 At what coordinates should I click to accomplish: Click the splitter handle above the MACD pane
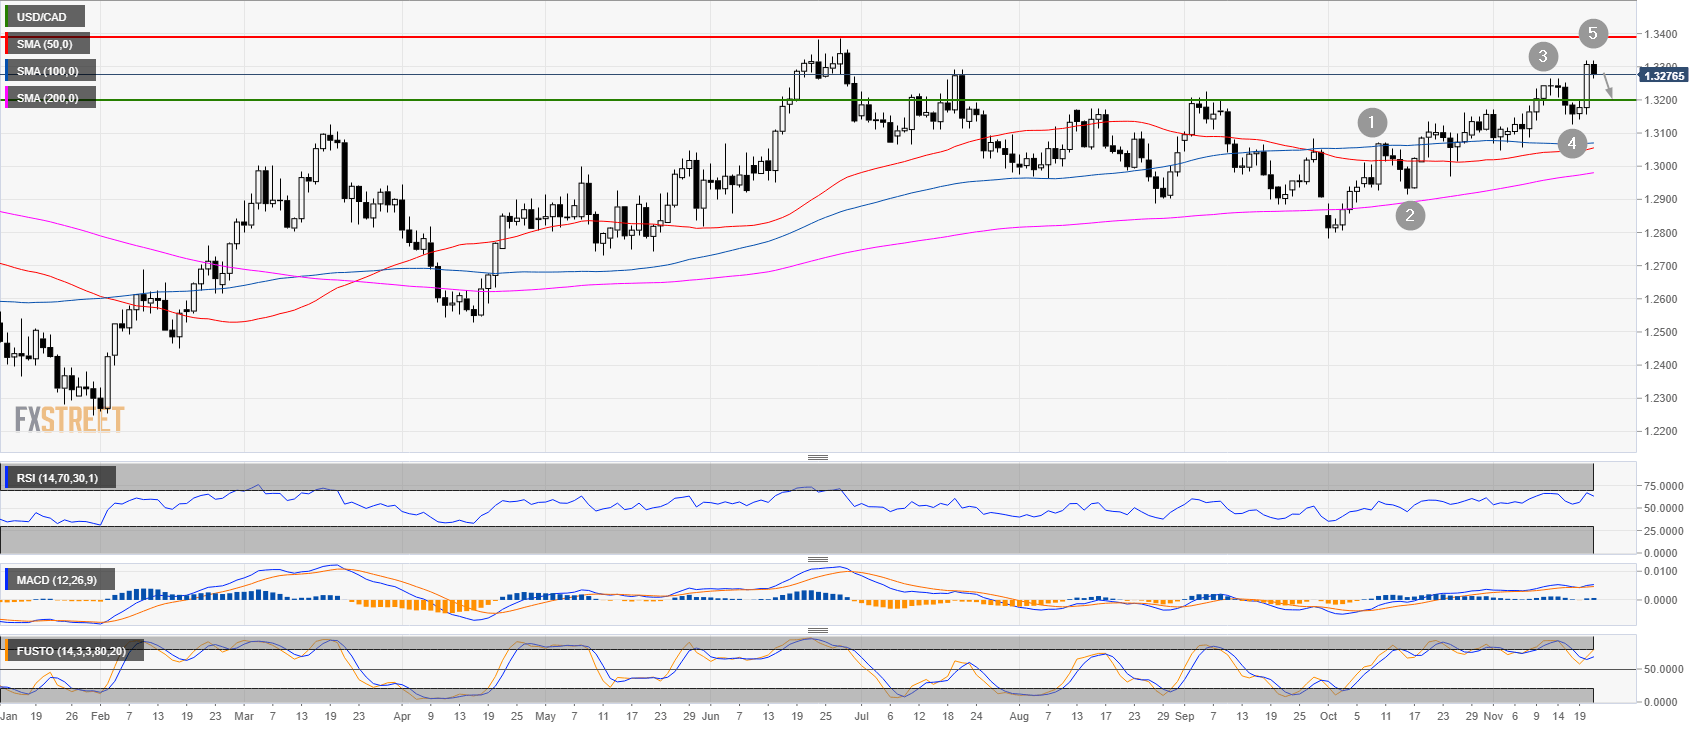[817, 559]
